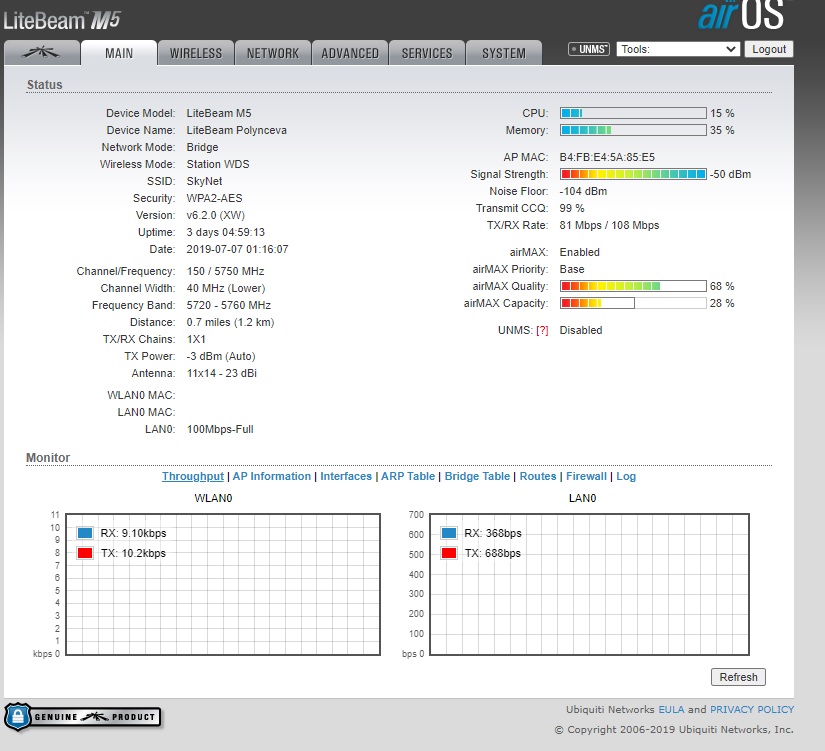Click the airMAX Capacity bar

pos(633,303)
